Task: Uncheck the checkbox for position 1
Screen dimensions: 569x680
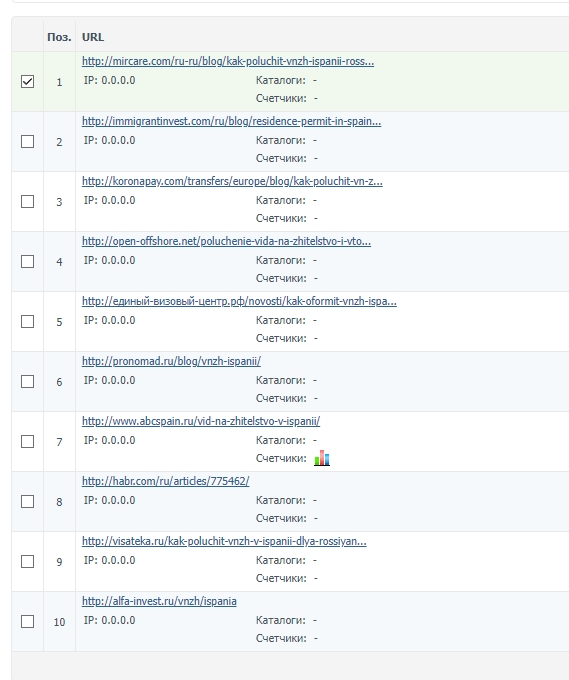Action: (27, 82)
